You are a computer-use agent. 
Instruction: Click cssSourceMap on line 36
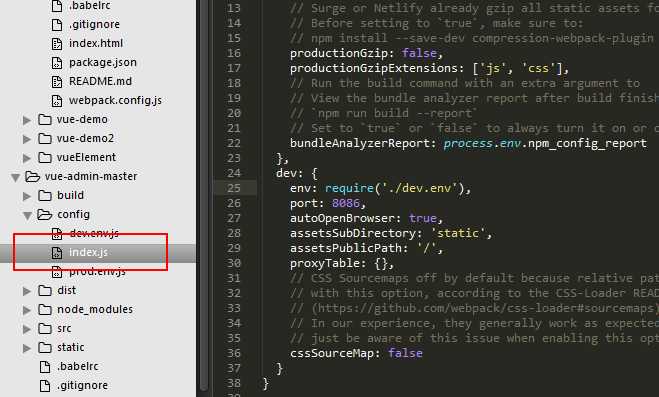click(332, 353)
